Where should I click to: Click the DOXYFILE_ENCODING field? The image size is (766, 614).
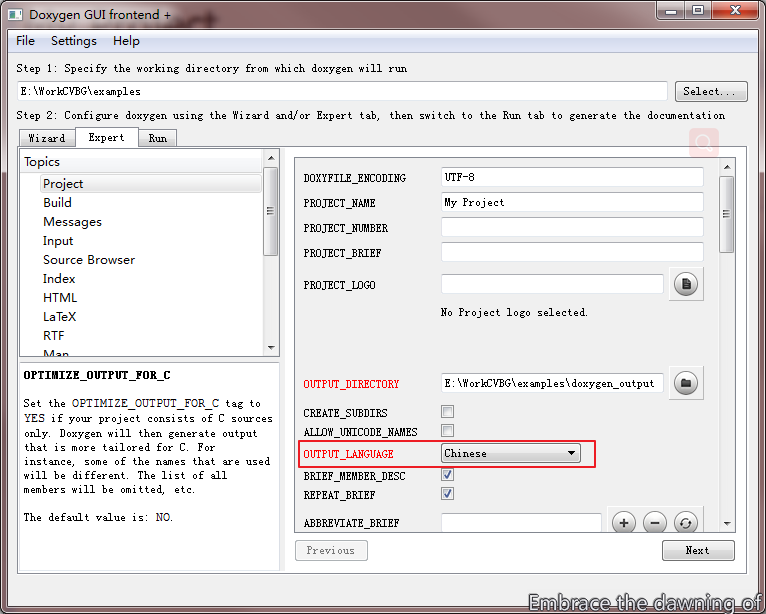click(x=572, y=177)
